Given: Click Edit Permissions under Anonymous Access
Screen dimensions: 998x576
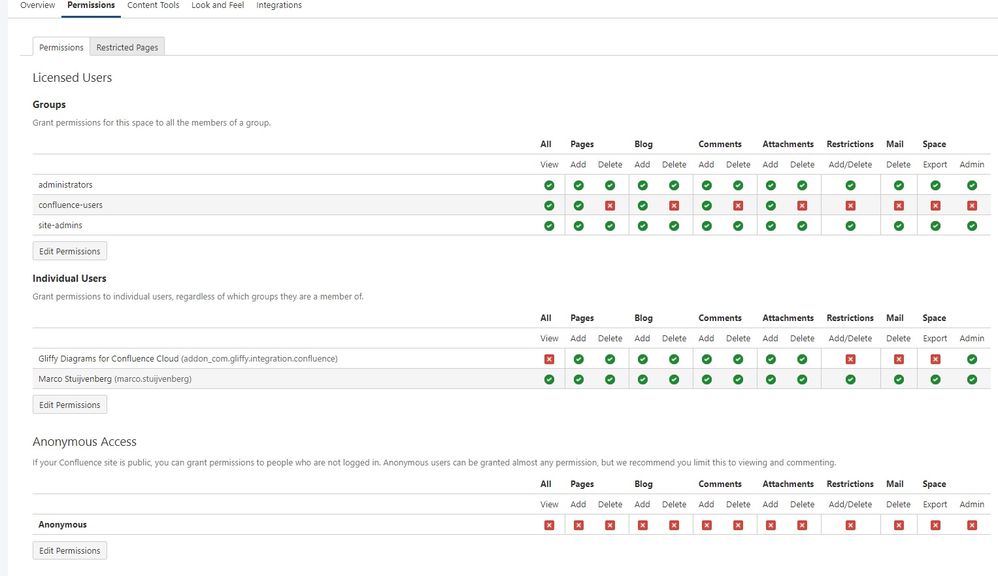Looking at the screenshot, I should click(70, 551).
